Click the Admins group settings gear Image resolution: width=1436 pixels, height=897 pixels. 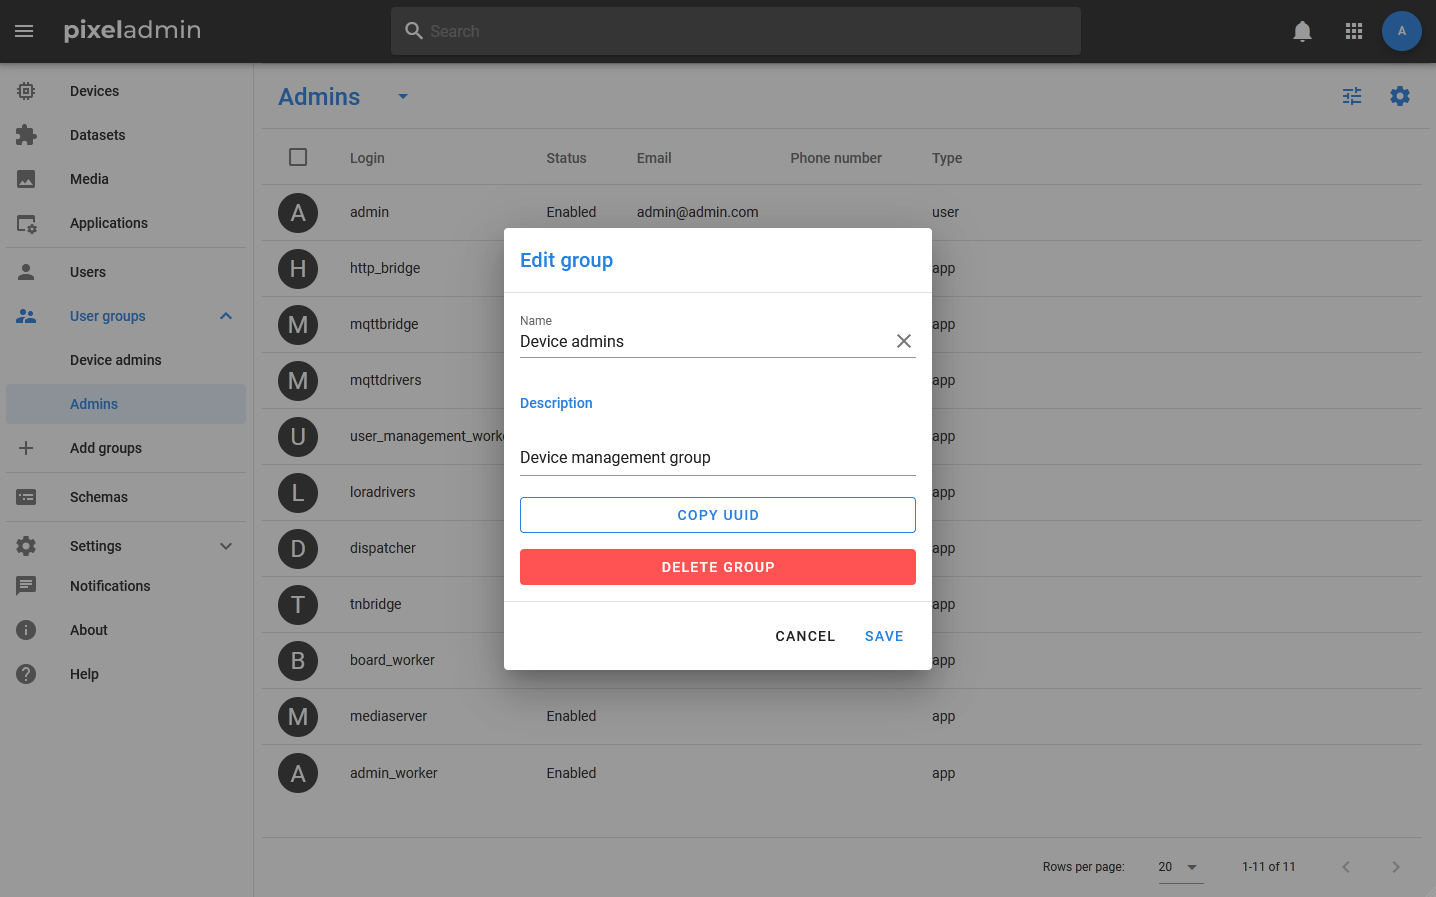coord(1400,96)
